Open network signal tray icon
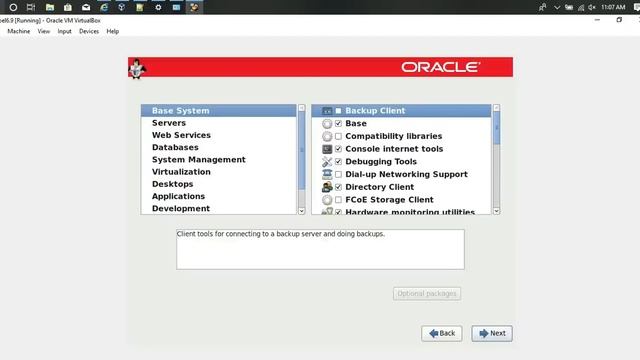Image resolution: width=640 pixels, height=360 pixels. tap(581, 7)
